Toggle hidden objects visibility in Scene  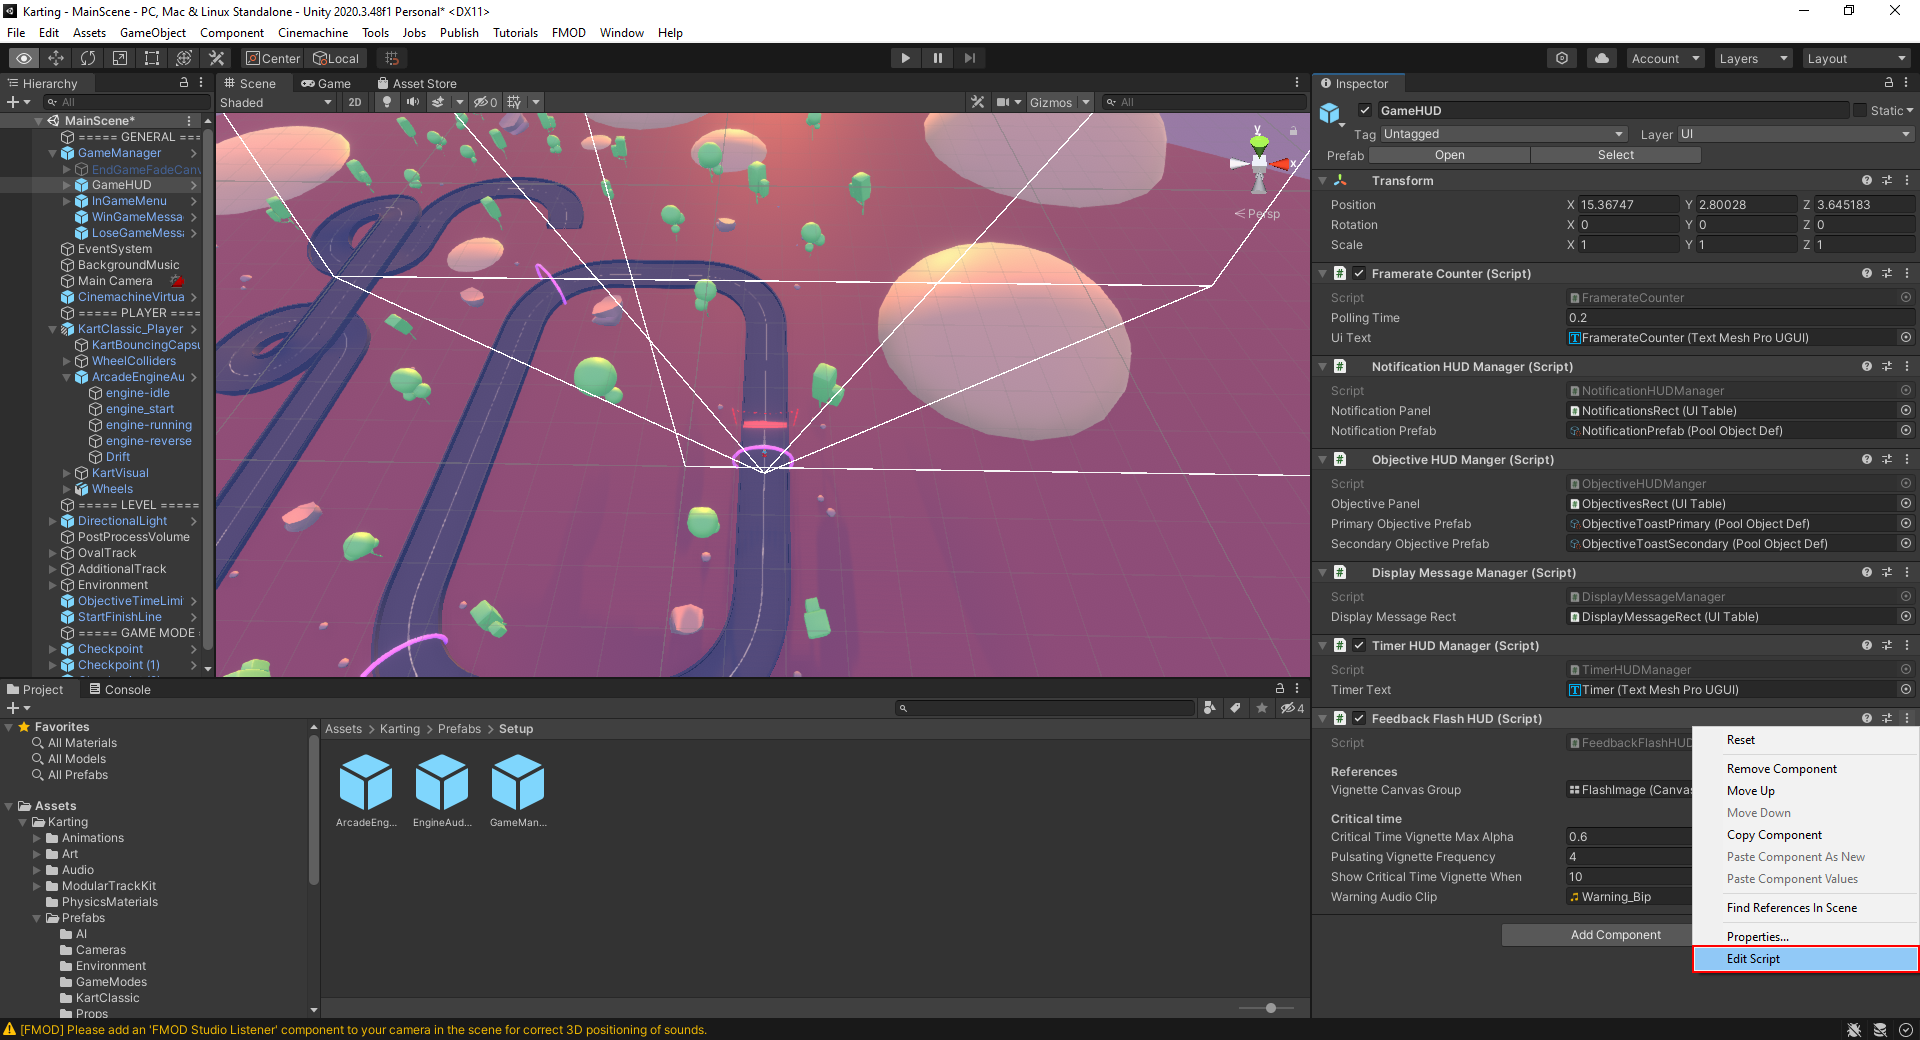485,102
